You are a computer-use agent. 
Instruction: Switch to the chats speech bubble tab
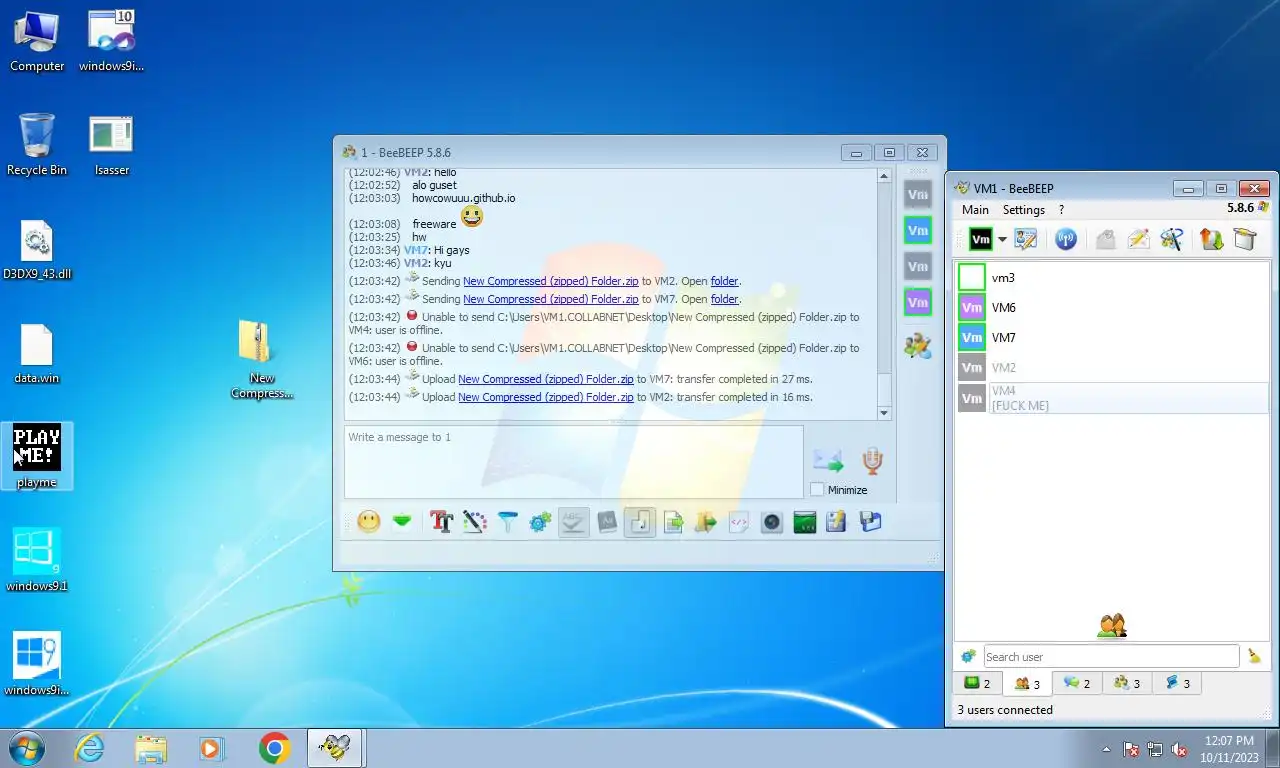pyautogui.click(x=1077, y=684)
